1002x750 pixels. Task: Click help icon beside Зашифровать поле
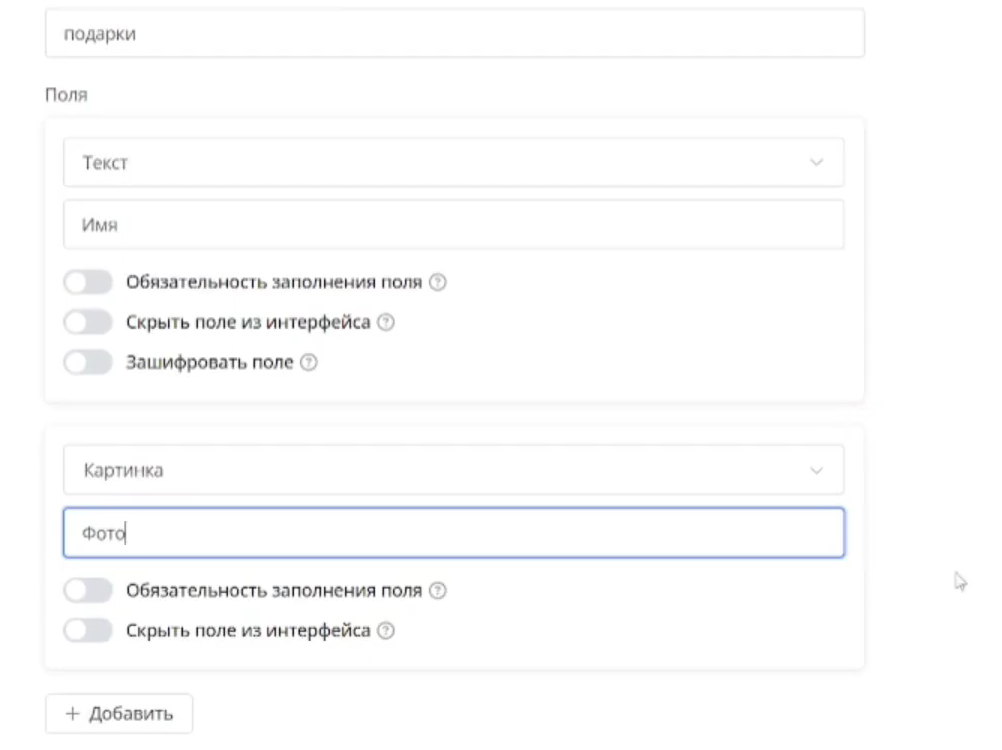click(309, 363)
